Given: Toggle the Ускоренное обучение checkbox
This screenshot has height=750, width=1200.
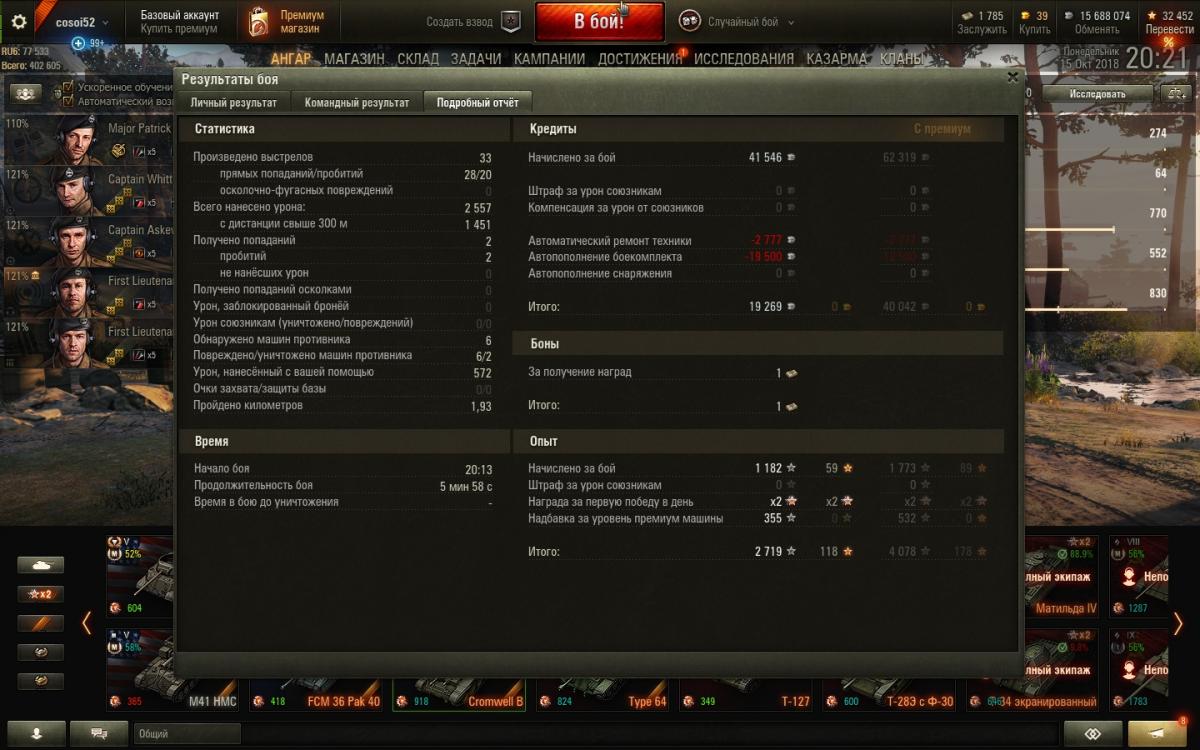Looking at the screenshot, I should pyautogui.click(x=68, y=87).
